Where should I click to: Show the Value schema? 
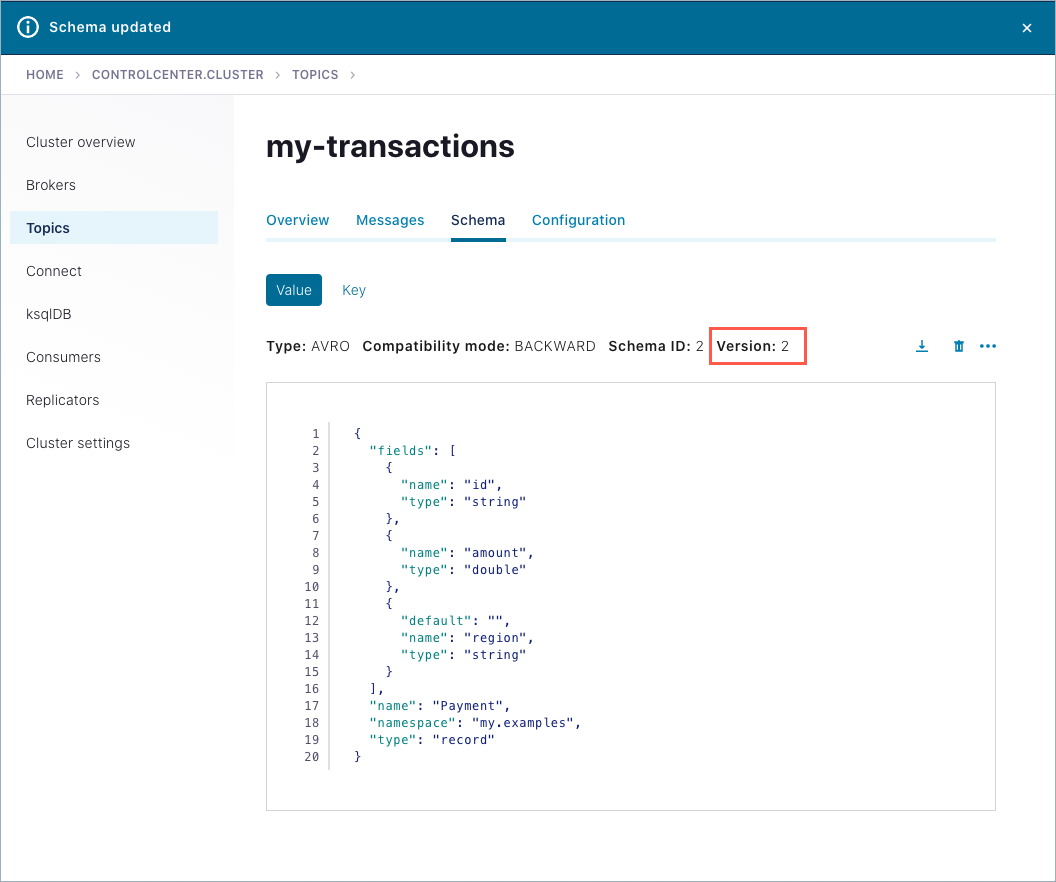294,290
